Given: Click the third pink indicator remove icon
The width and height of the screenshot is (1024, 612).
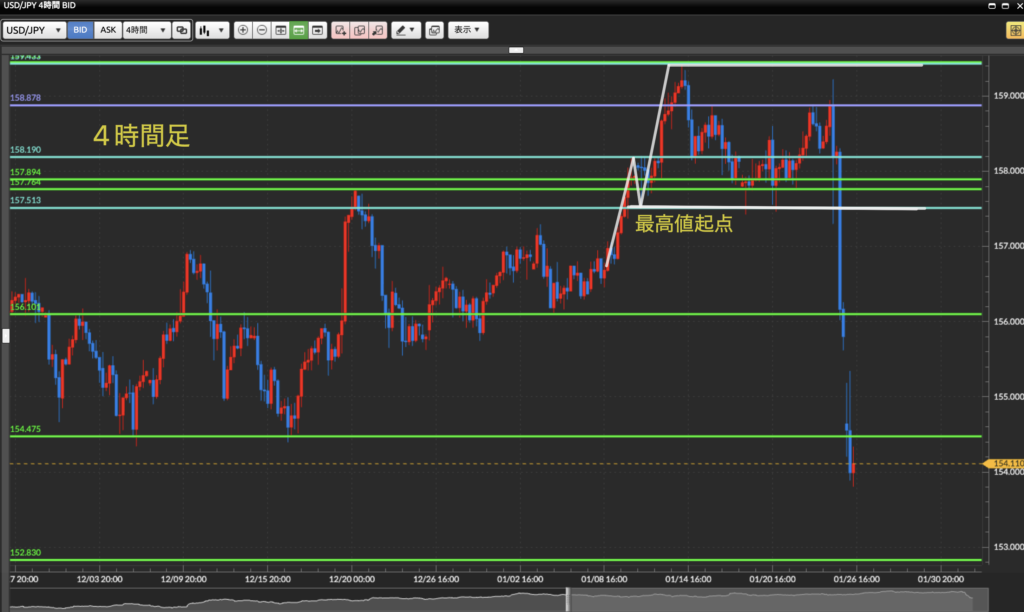Looking at the screenshot, I should pyautogui.click(x=378, y=30).
